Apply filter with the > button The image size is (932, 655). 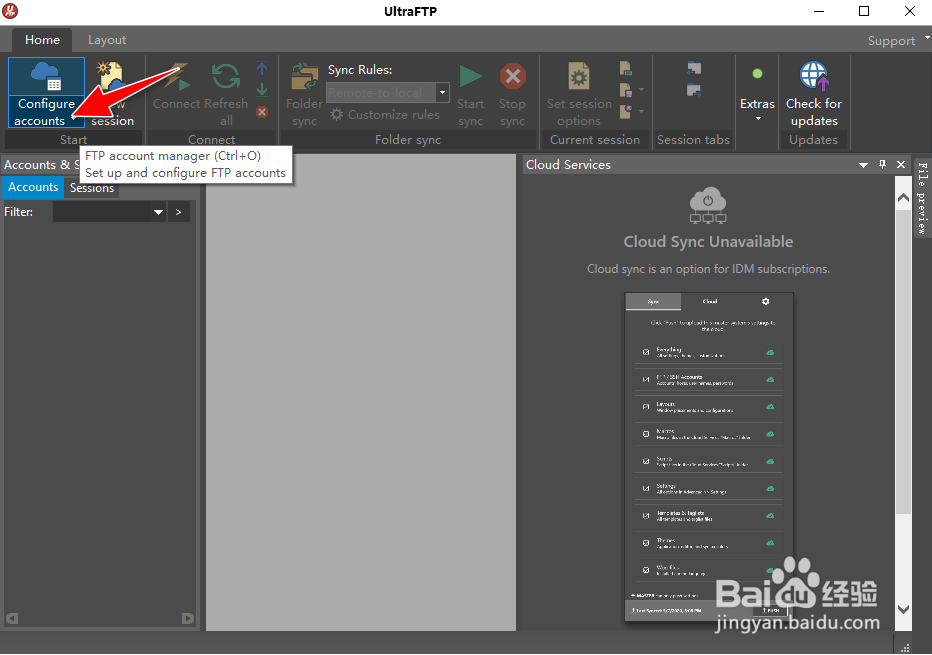pyautogui.click(x=178, y=212)
